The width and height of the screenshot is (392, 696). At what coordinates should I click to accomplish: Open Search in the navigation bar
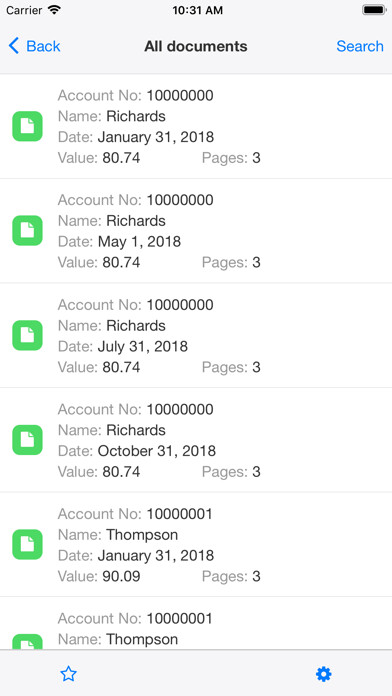(x=360, y=46)
